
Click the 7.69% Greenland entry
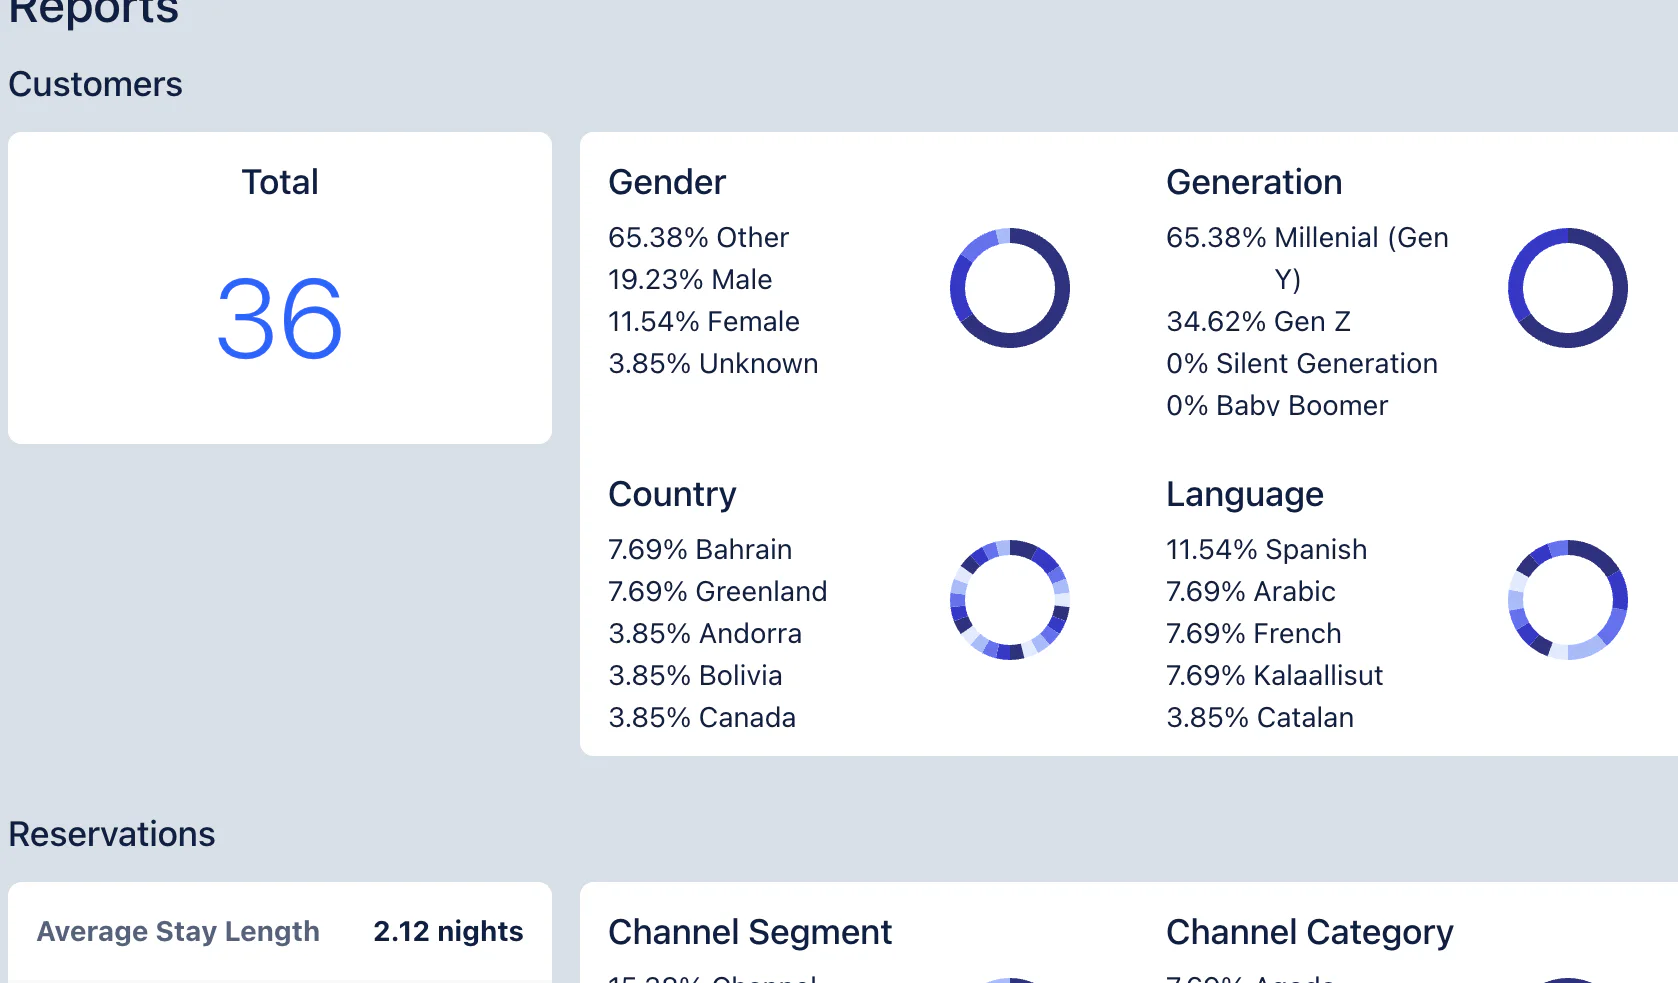717,592
